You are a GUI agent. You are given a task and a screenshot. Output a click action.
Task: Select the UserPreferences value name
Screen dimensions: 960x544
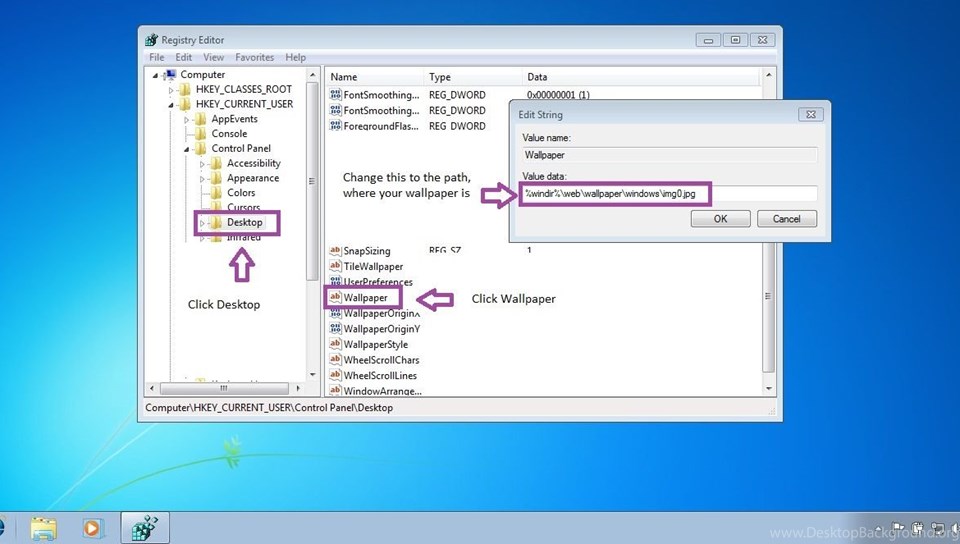(378, 282)
